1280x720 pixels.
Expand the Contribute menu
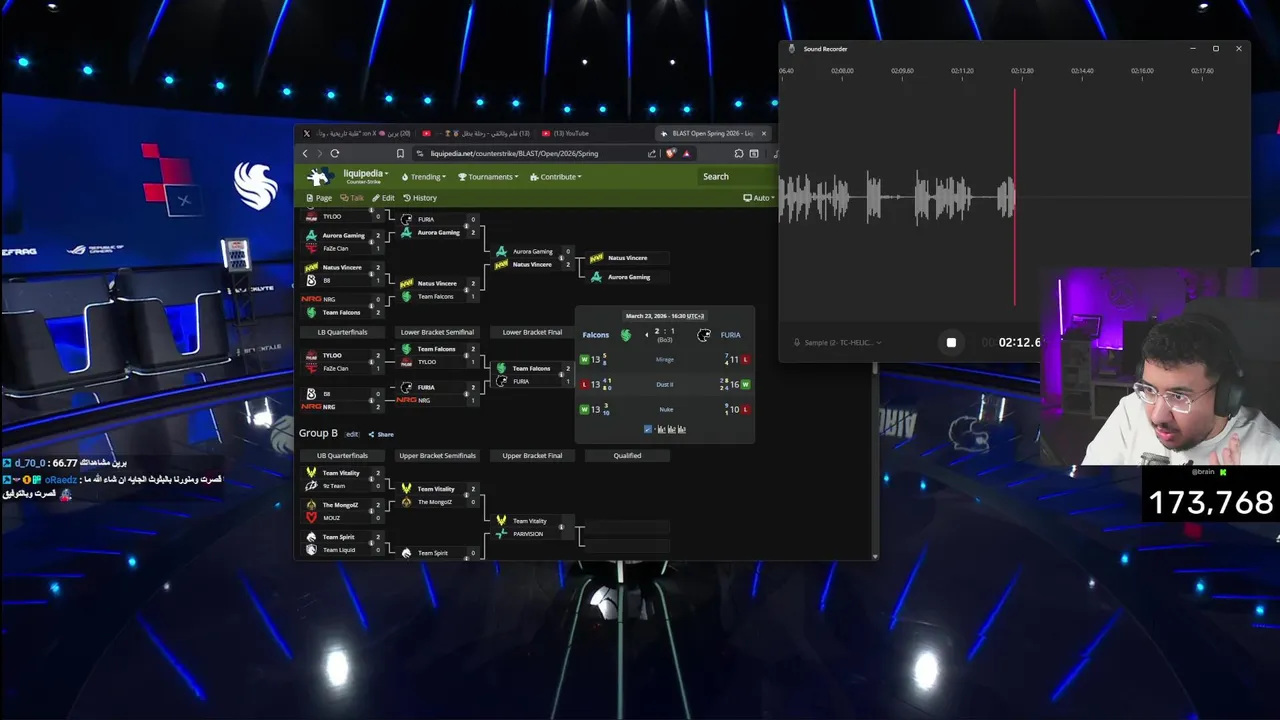[x=555, y=177]
